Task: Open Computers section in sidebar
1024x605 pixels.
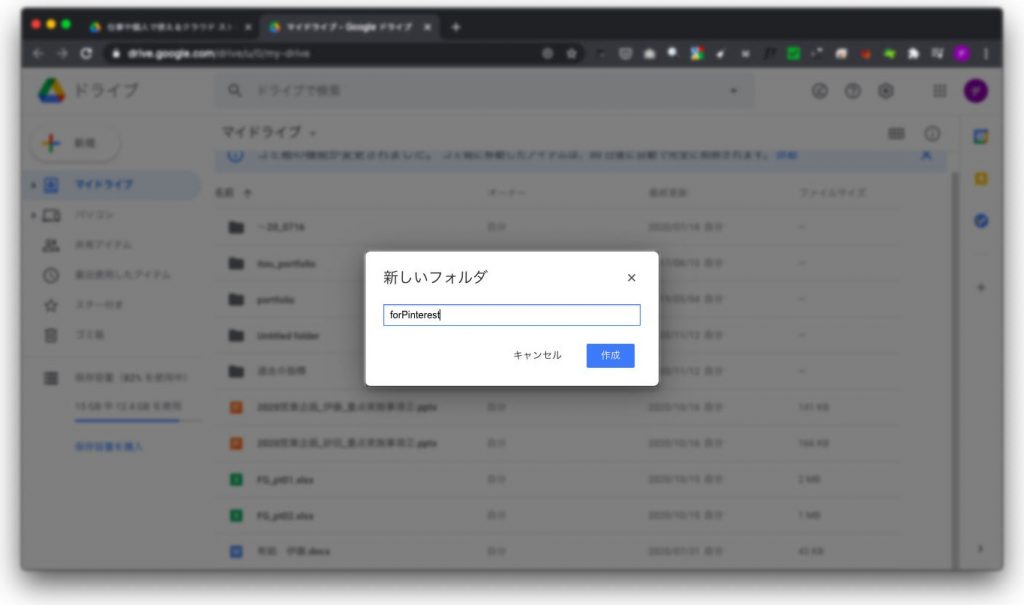Action: 94,215
